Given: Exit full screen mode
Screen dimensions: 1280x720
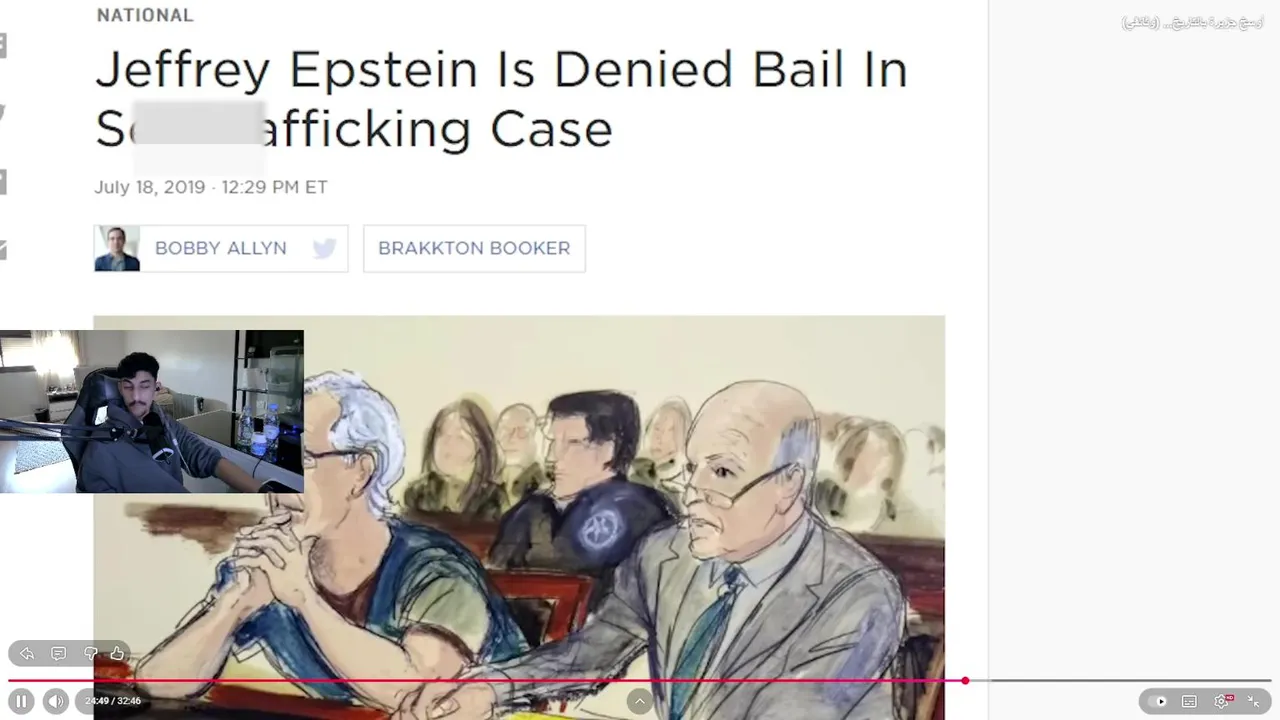Looking at the screenshot, I should (1254, 701).
